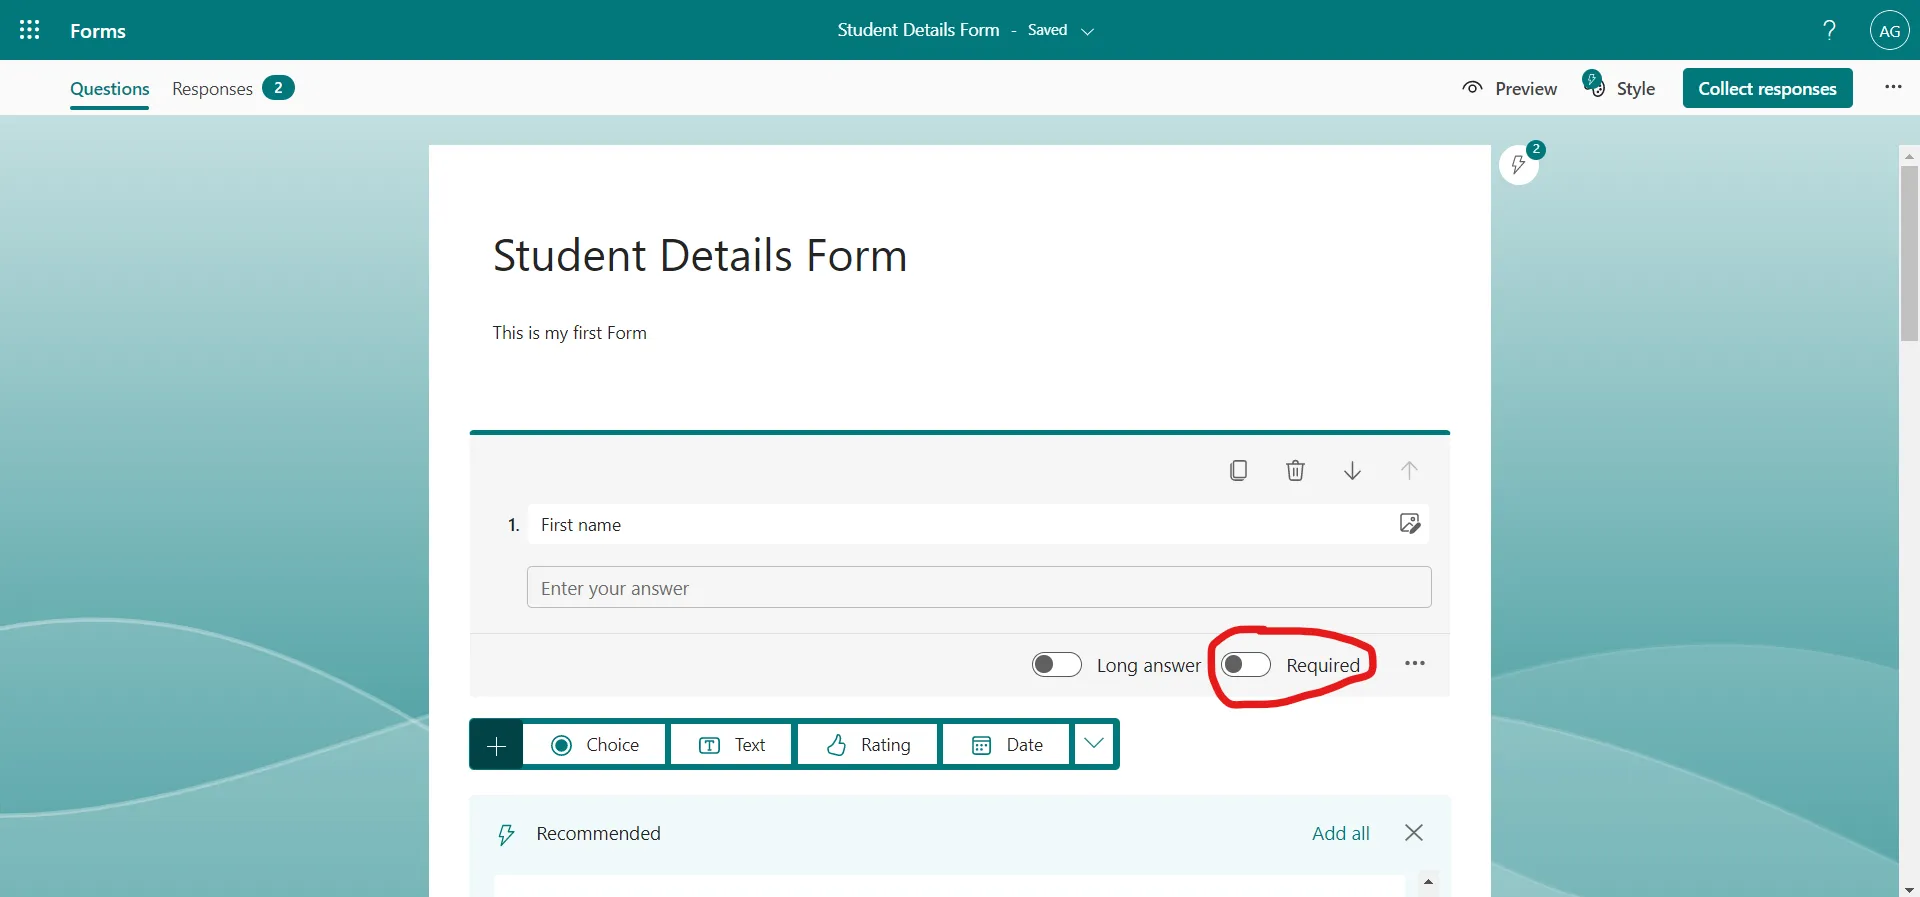1920x897 pixels.
Task: Close the Recommended panel
Action: 1413,833
